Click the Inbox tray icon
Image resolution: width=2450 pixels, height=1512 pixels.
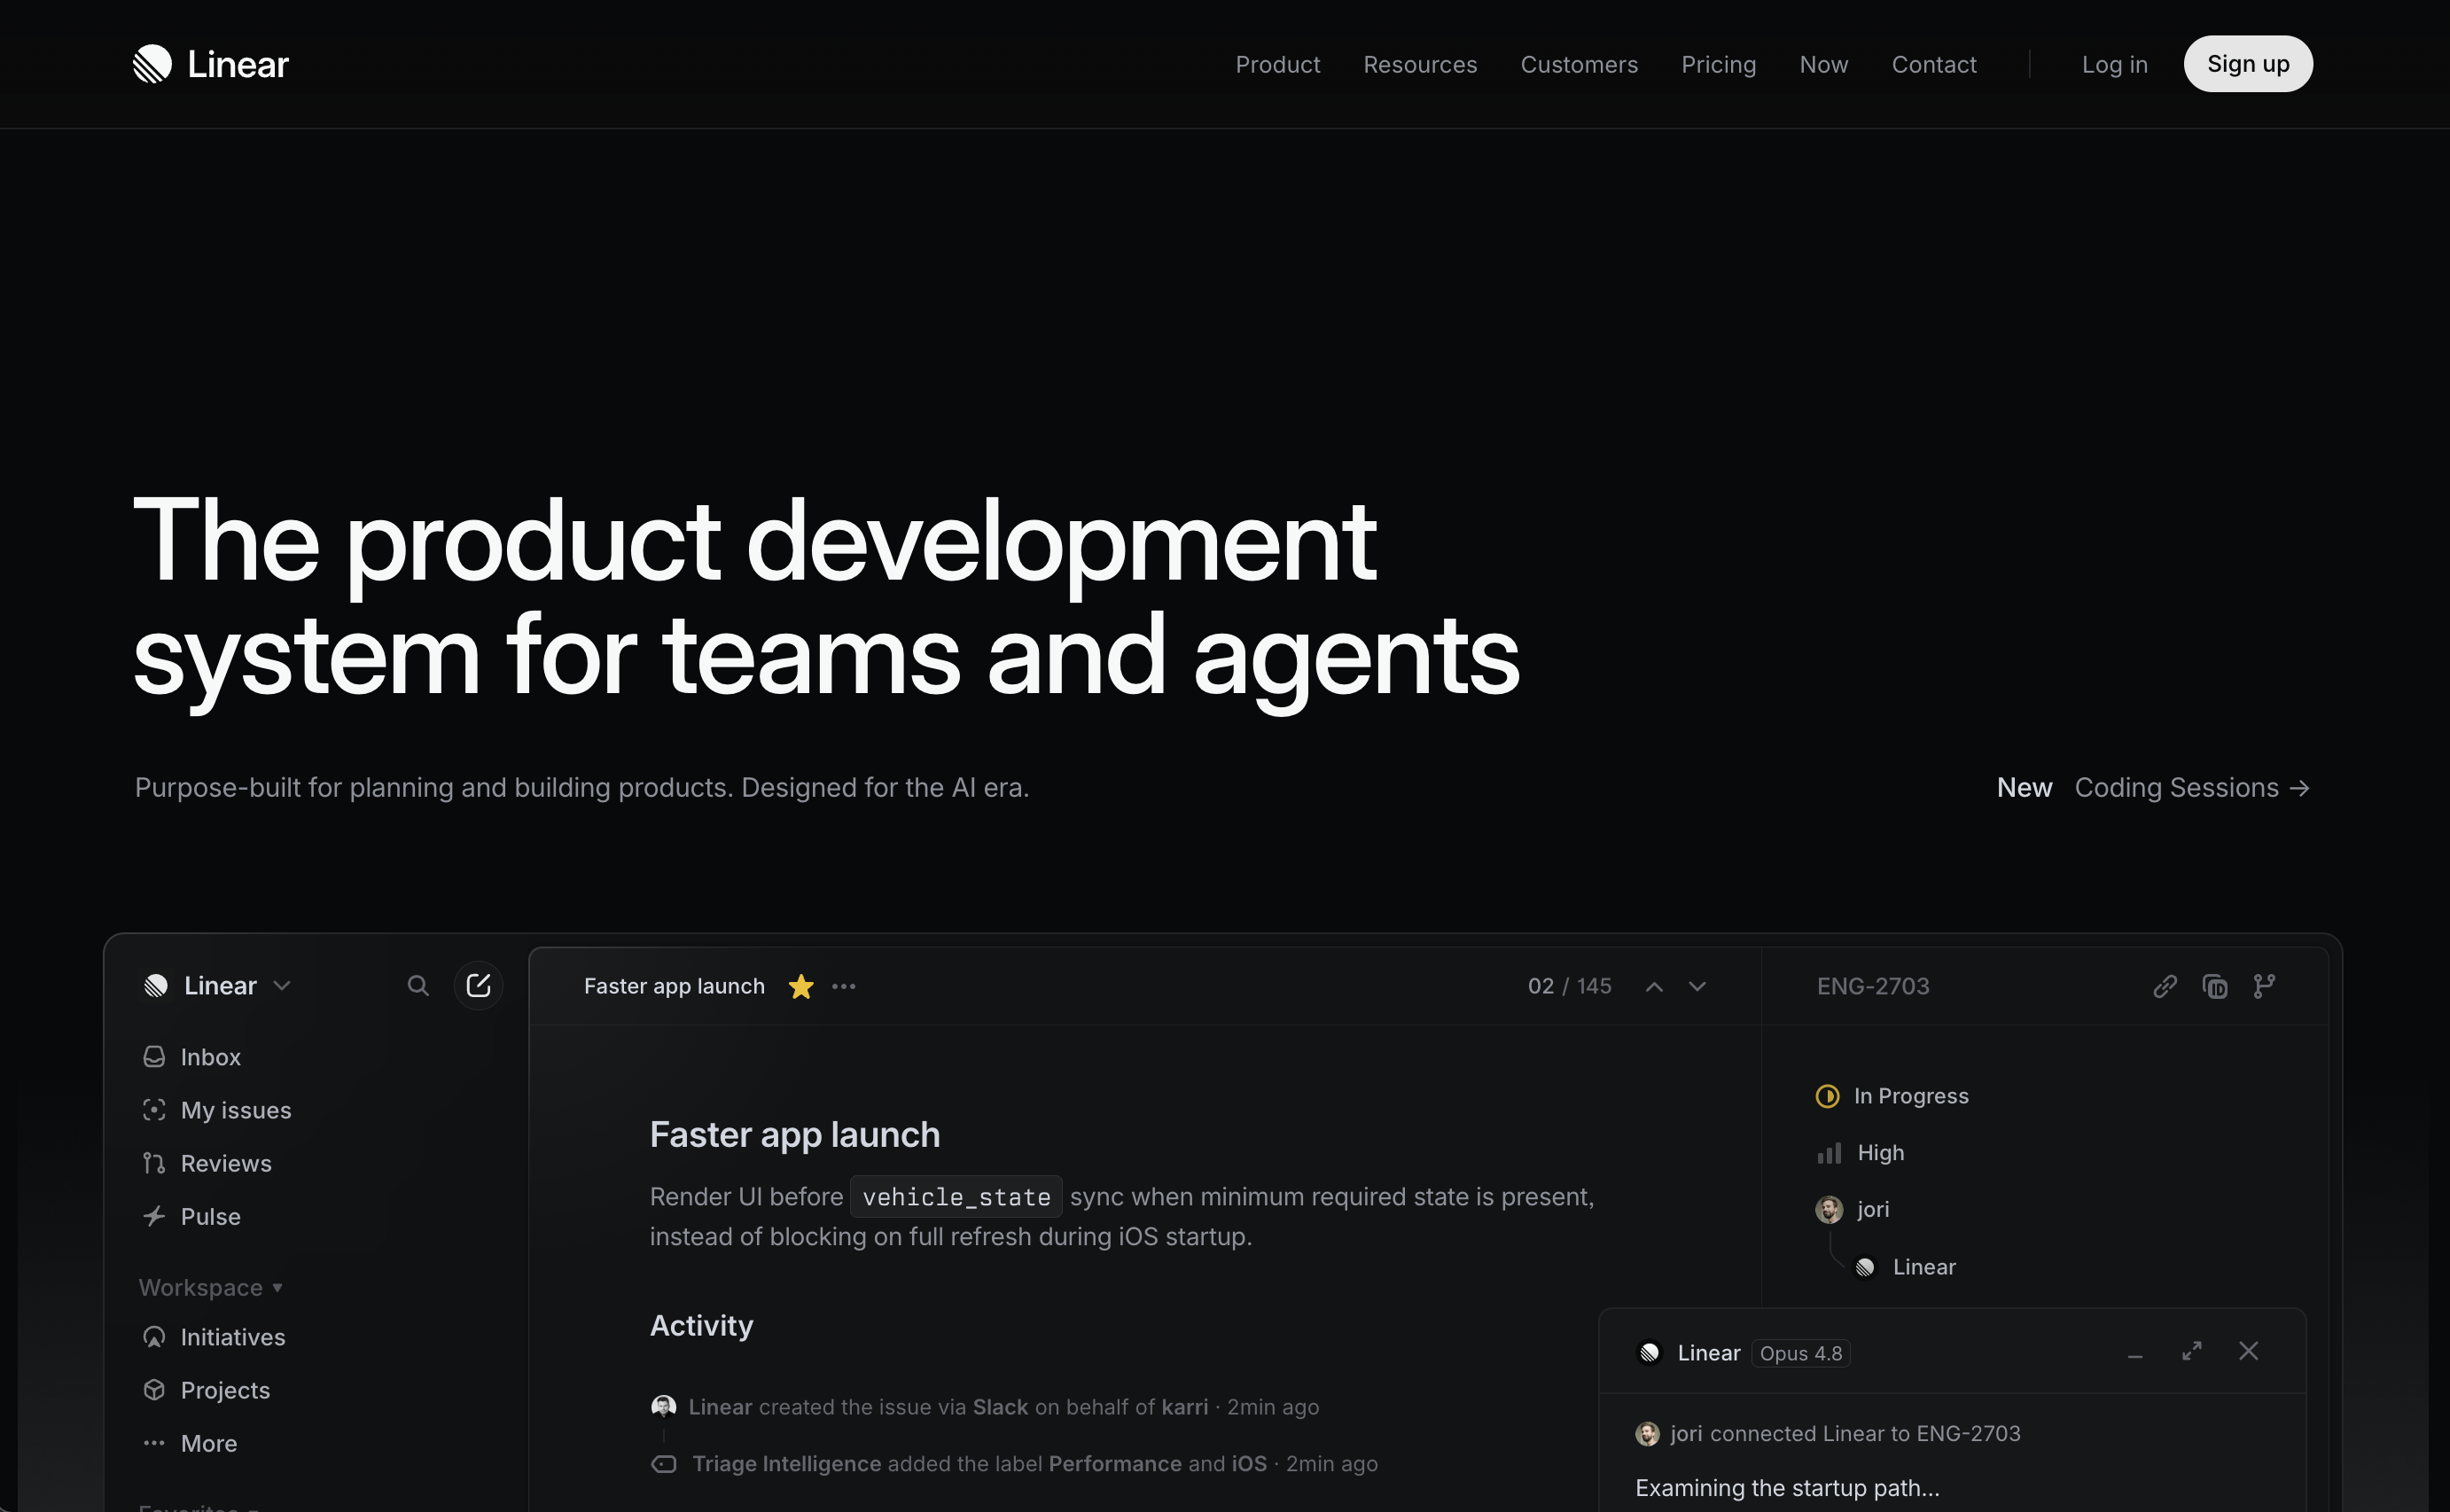(x=154, y=1057)
